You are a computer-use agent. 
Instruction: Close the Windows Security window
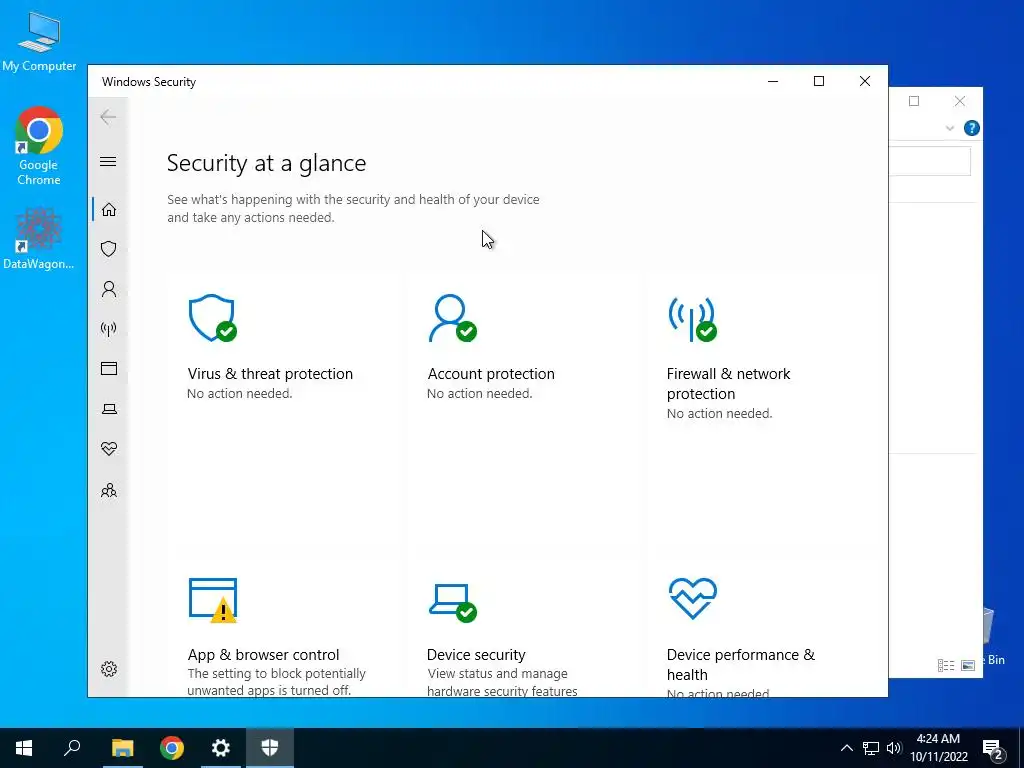pyautogui.click(x=865, y=81)
